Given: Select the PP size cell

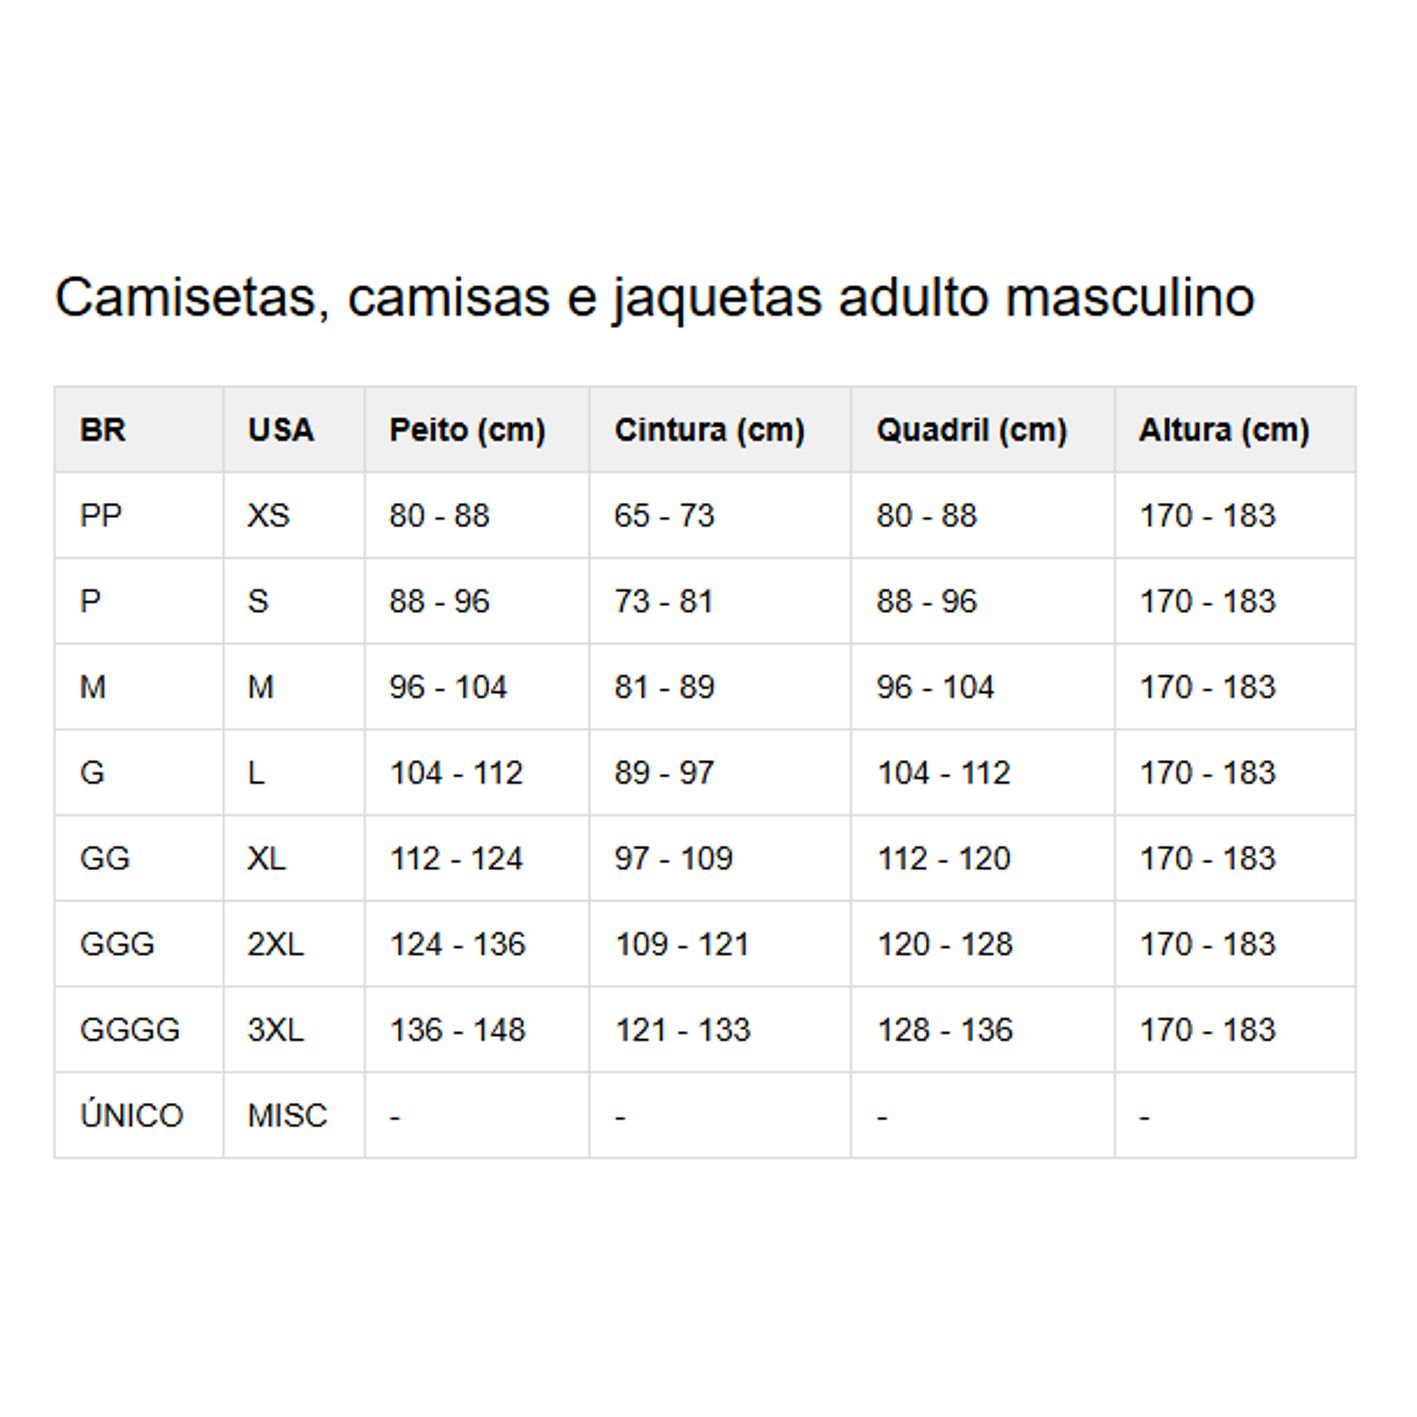Looking at the screenshot, I should coord(101,516).
